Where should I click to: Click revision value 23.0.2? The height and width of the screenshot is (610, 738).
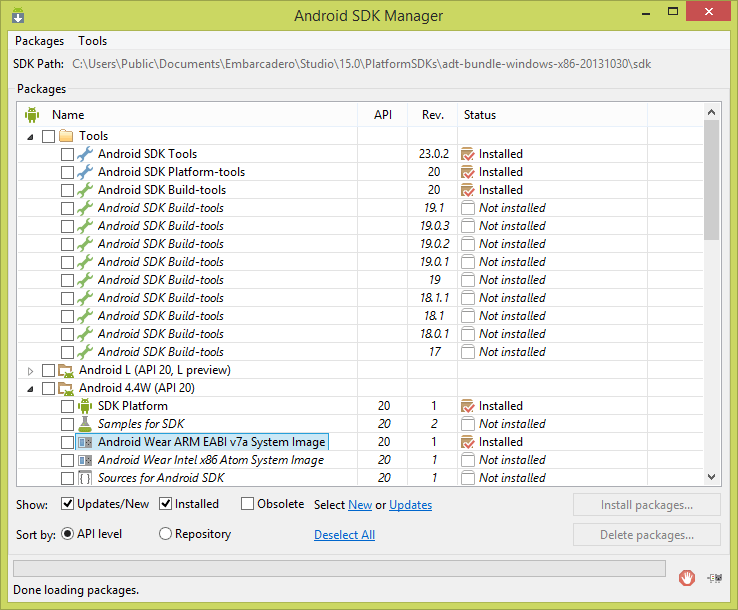(x=433, y=154)
